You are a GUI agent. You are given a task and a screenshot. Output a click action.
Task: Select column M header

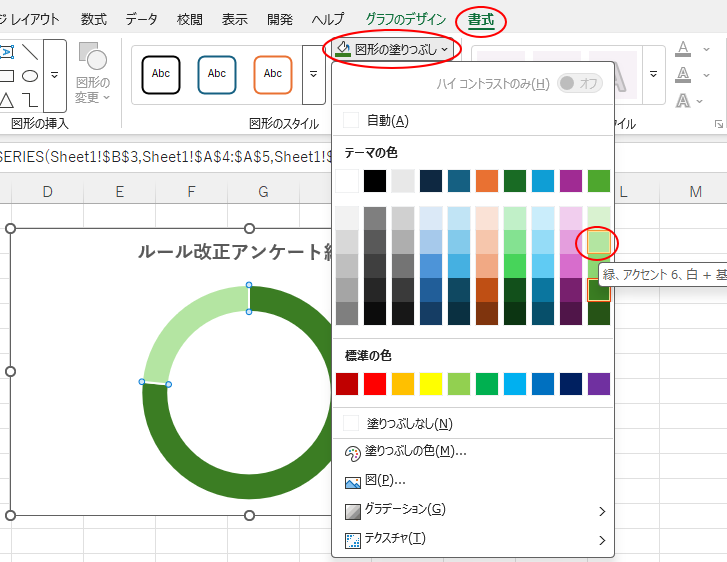(x=695, y=192)
